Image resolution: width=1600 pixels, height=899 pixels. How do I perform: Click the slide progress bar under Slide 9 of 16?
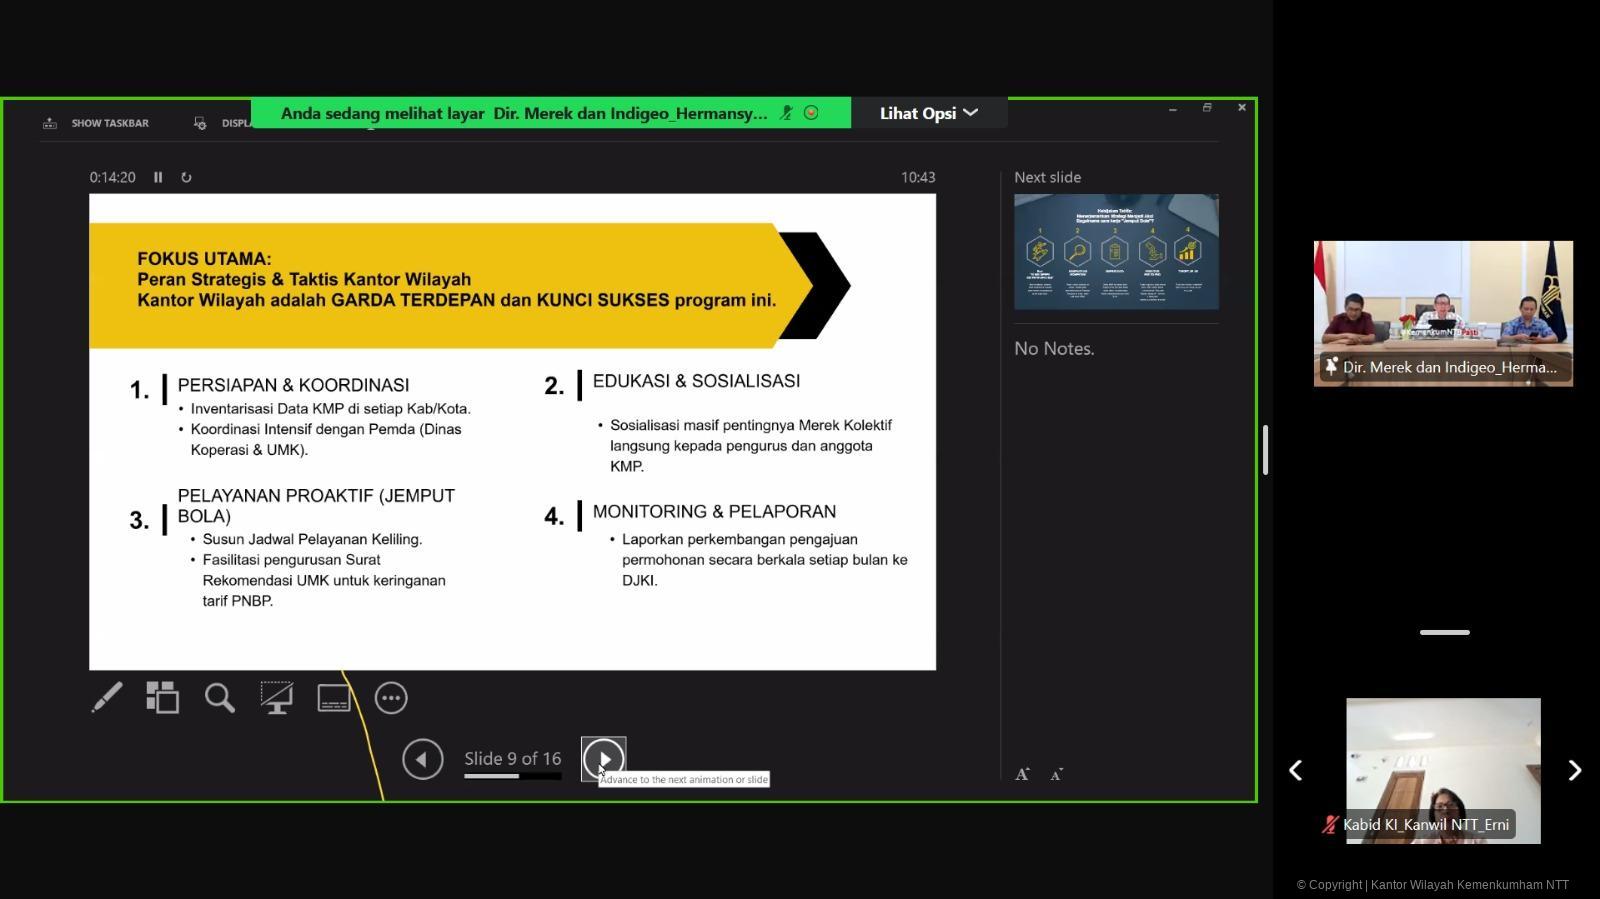pos(512,776)
